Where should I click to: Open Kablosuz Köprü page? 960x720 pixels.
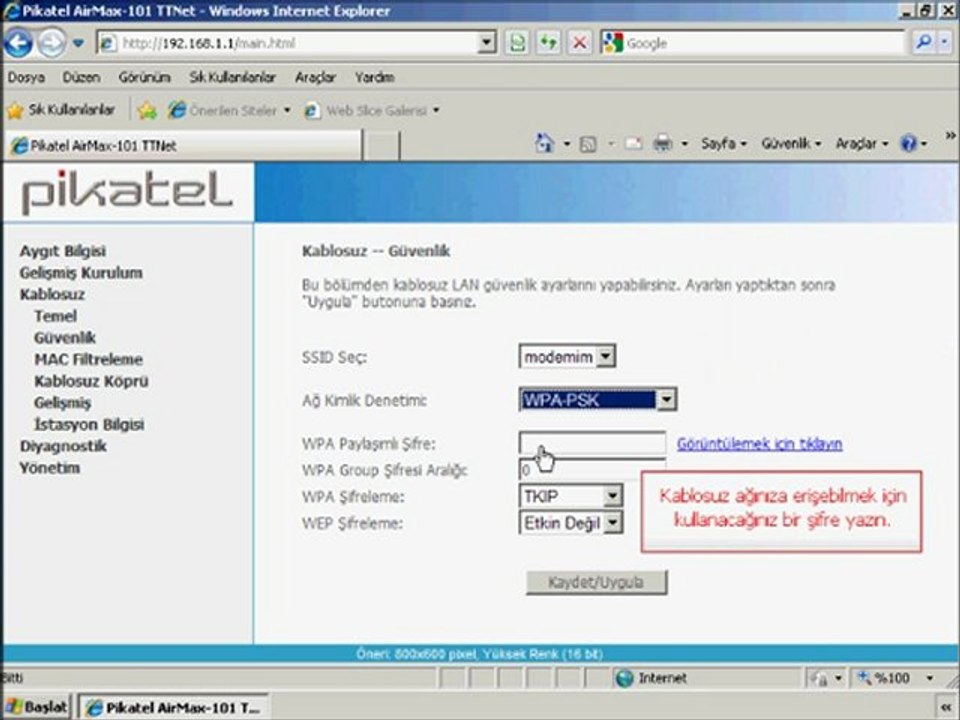click(x=91, y=381)
